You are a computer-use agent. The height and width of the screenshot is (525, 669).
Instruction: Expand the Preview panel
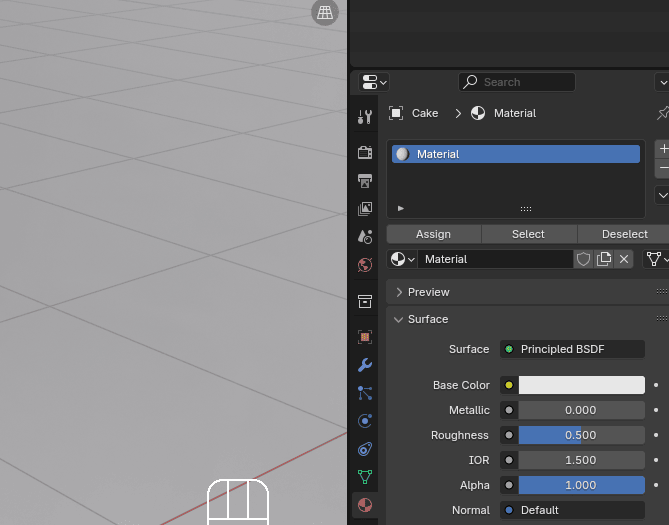click(428, 292)
